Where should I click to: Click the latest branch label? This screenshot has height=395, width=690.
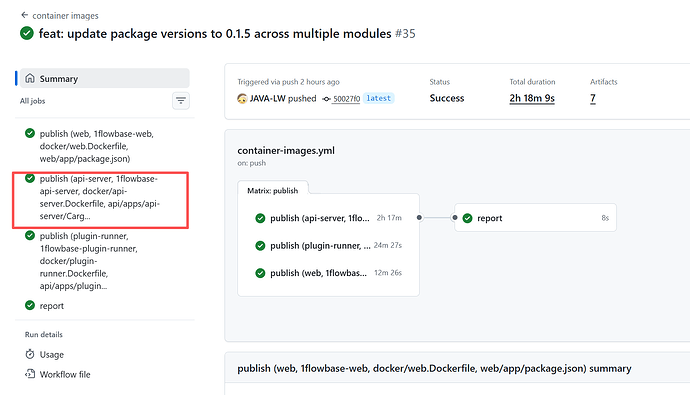point(378,99)
